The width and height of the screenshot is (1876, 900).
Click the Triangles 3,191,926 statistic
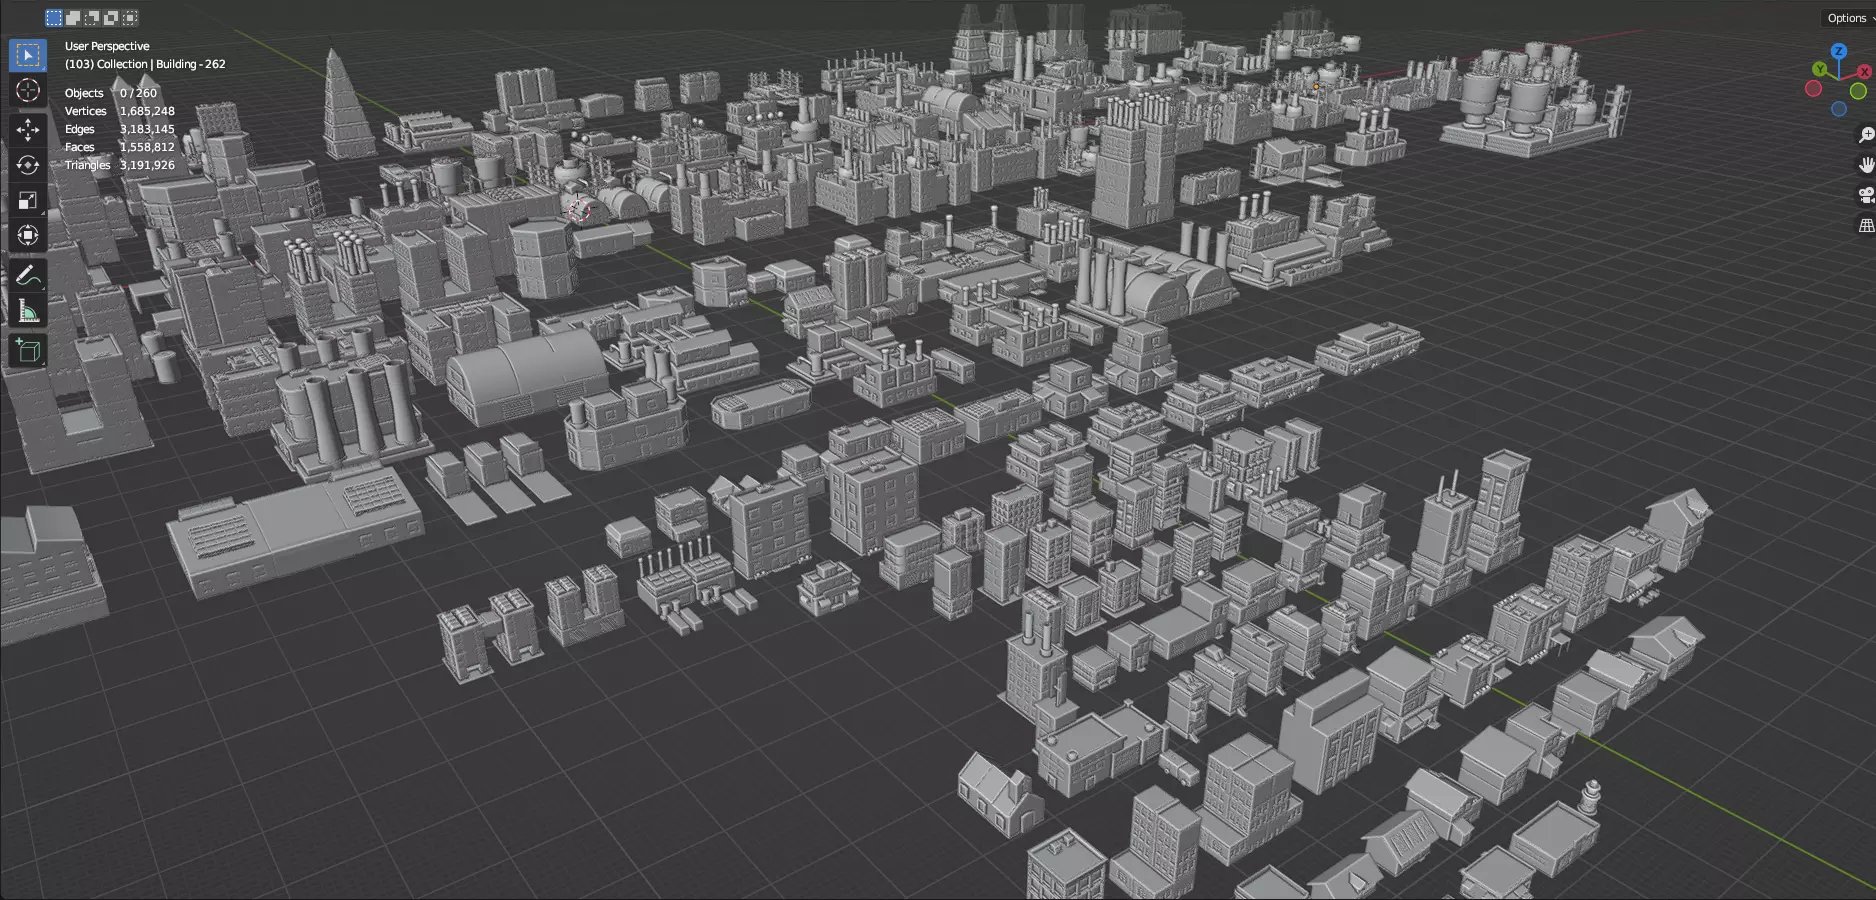(x=120, y=165)
